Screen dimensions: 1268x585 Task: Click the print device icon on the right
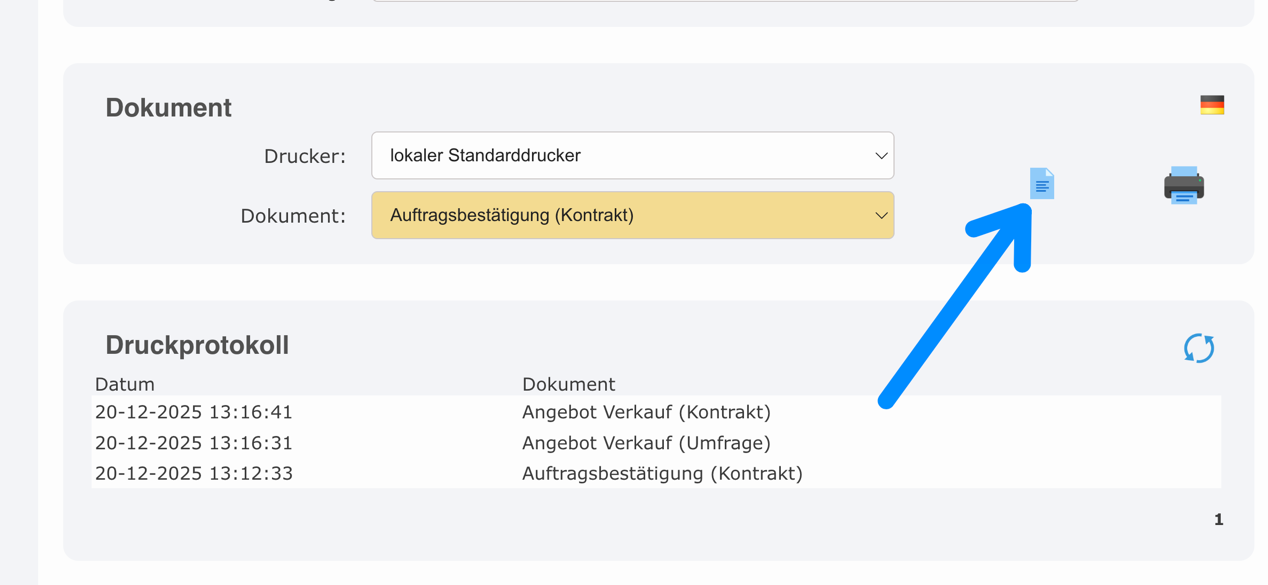[1183, 185]
